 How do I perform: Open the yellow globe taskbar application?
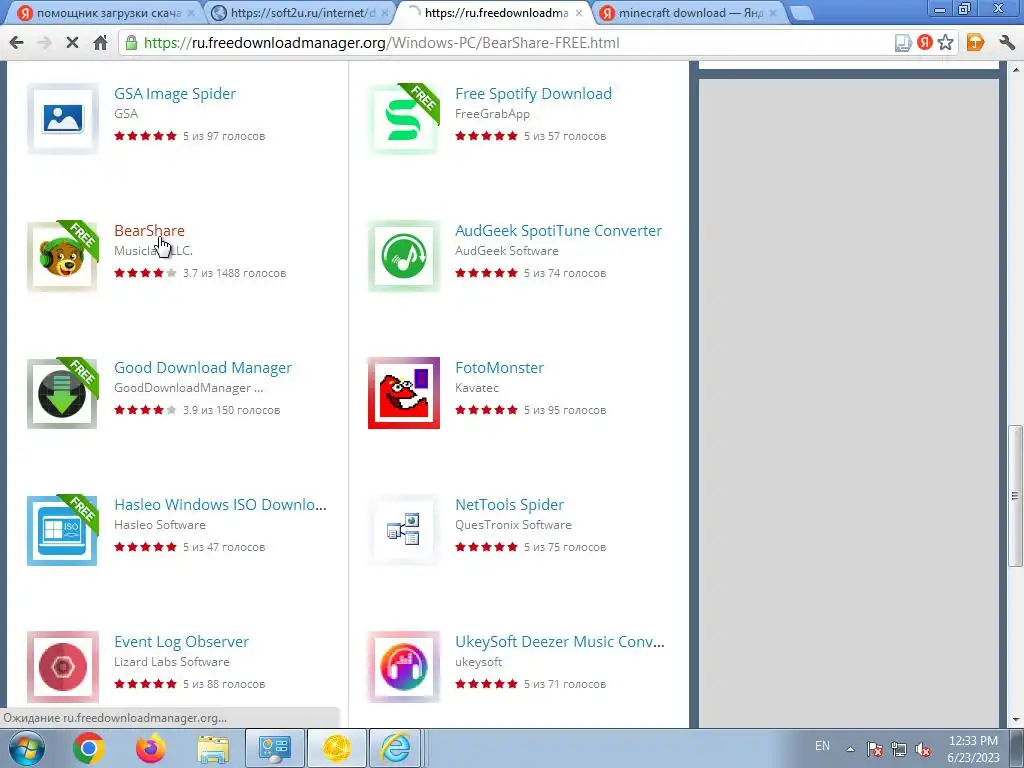click(337, 748)
